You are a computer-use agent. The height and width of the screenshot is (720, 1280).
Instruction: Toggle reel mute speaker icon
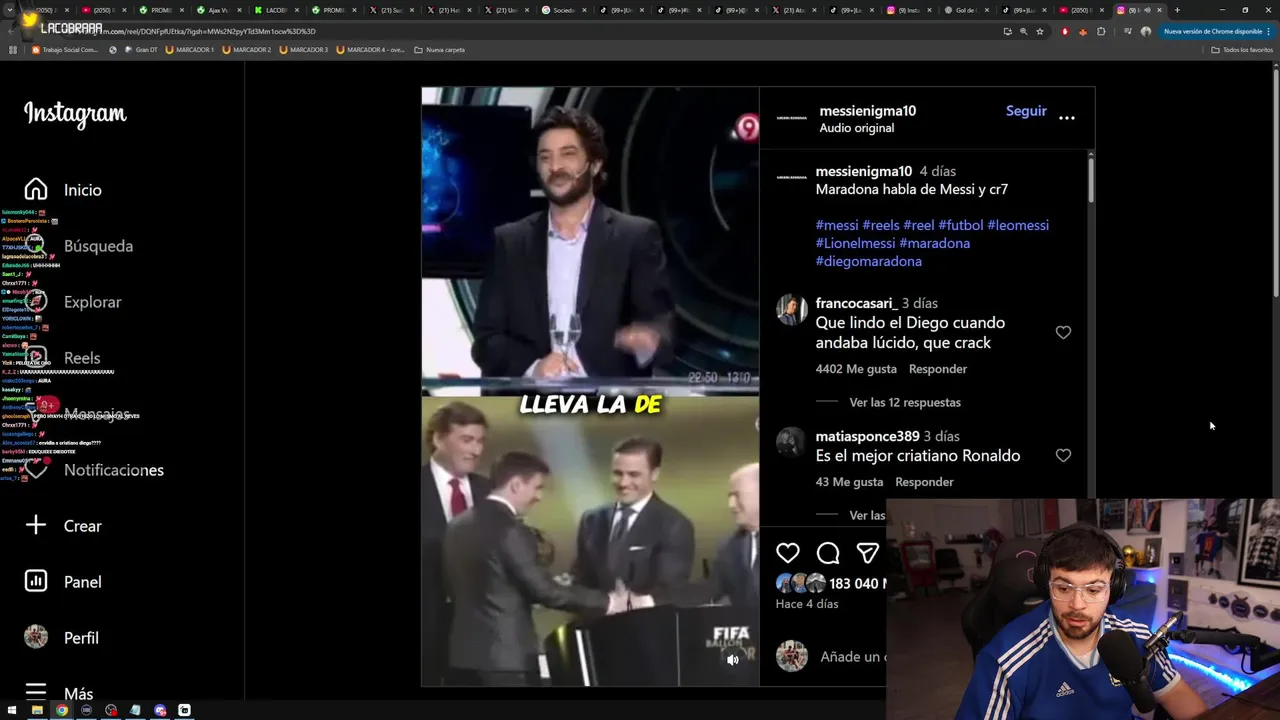(733, 660)
